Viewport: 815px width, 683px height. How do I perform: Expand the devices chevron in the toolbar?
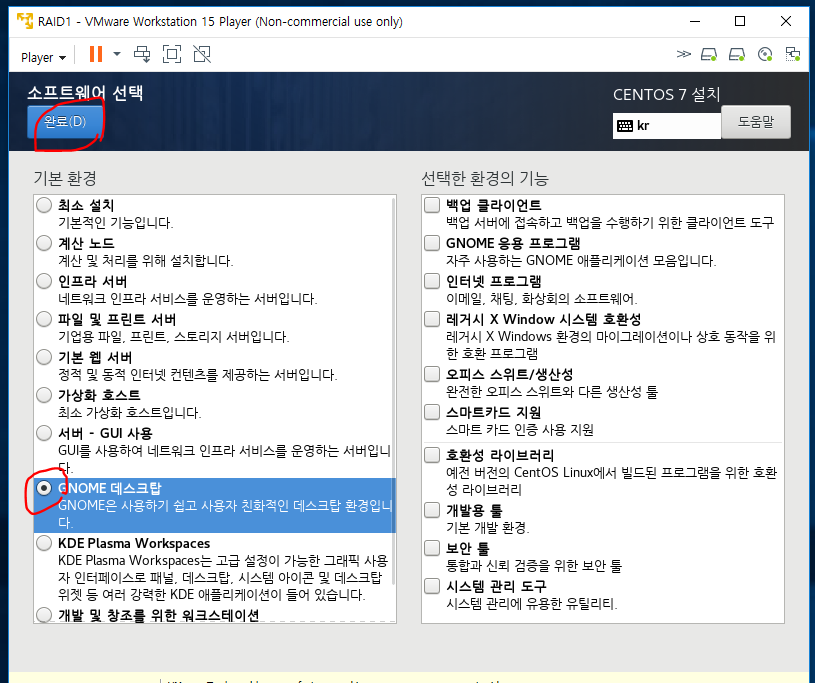[x=683, y=54]
